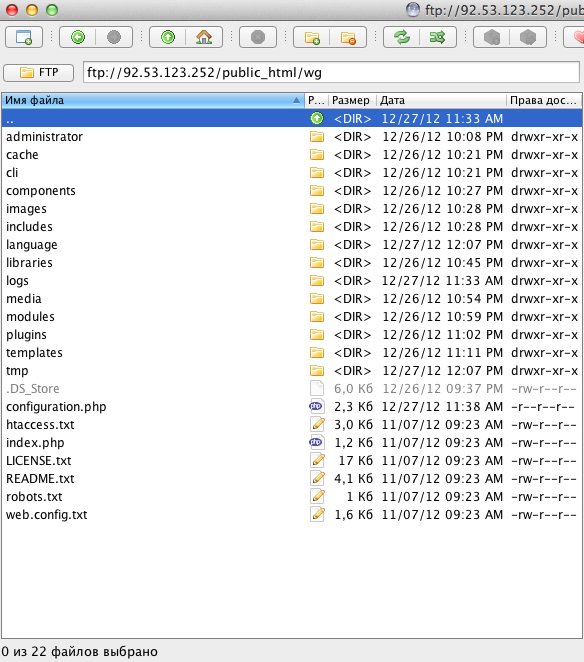Delete folder with minus folder icon
The height and width of the screenshot is (662, 584).
[348, 37]
